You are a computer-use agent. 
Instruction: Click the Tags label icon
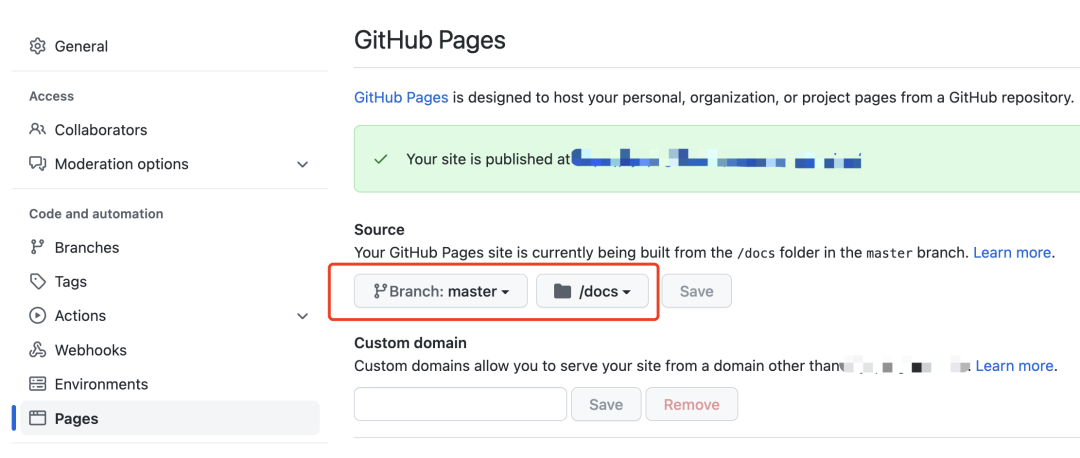coord(37,282)
